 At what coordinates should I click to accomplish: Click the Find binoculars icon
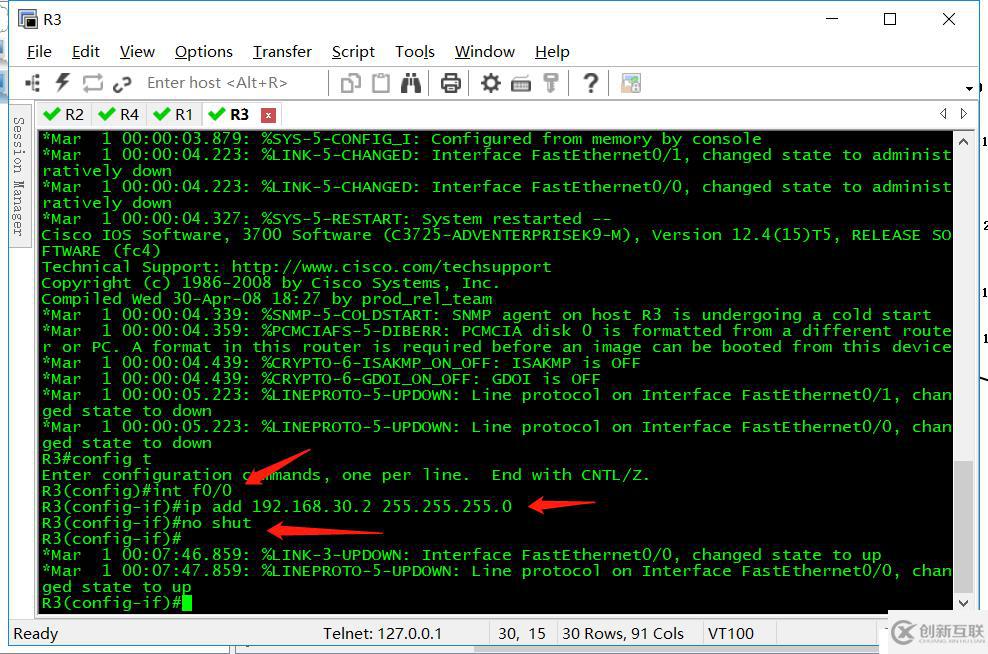pyautogui.click(x=411, y=83)
